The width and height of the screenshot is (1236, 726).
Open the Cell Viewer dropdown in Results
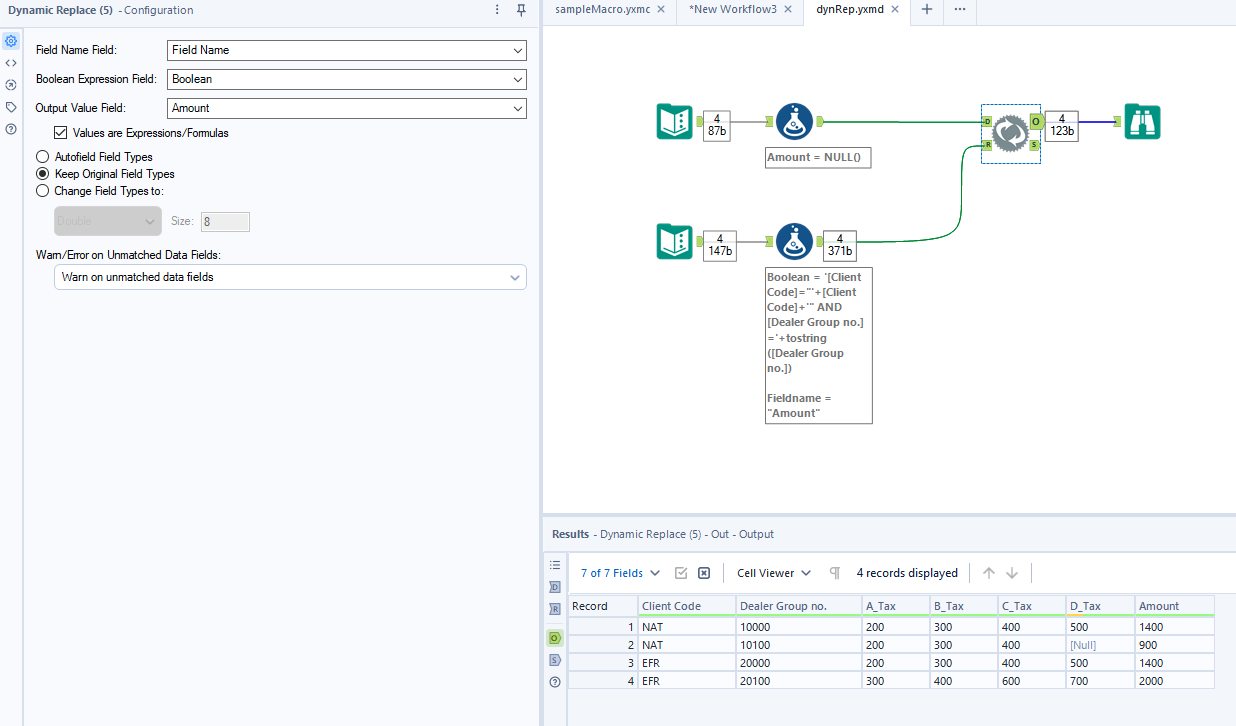click(772, 572)
